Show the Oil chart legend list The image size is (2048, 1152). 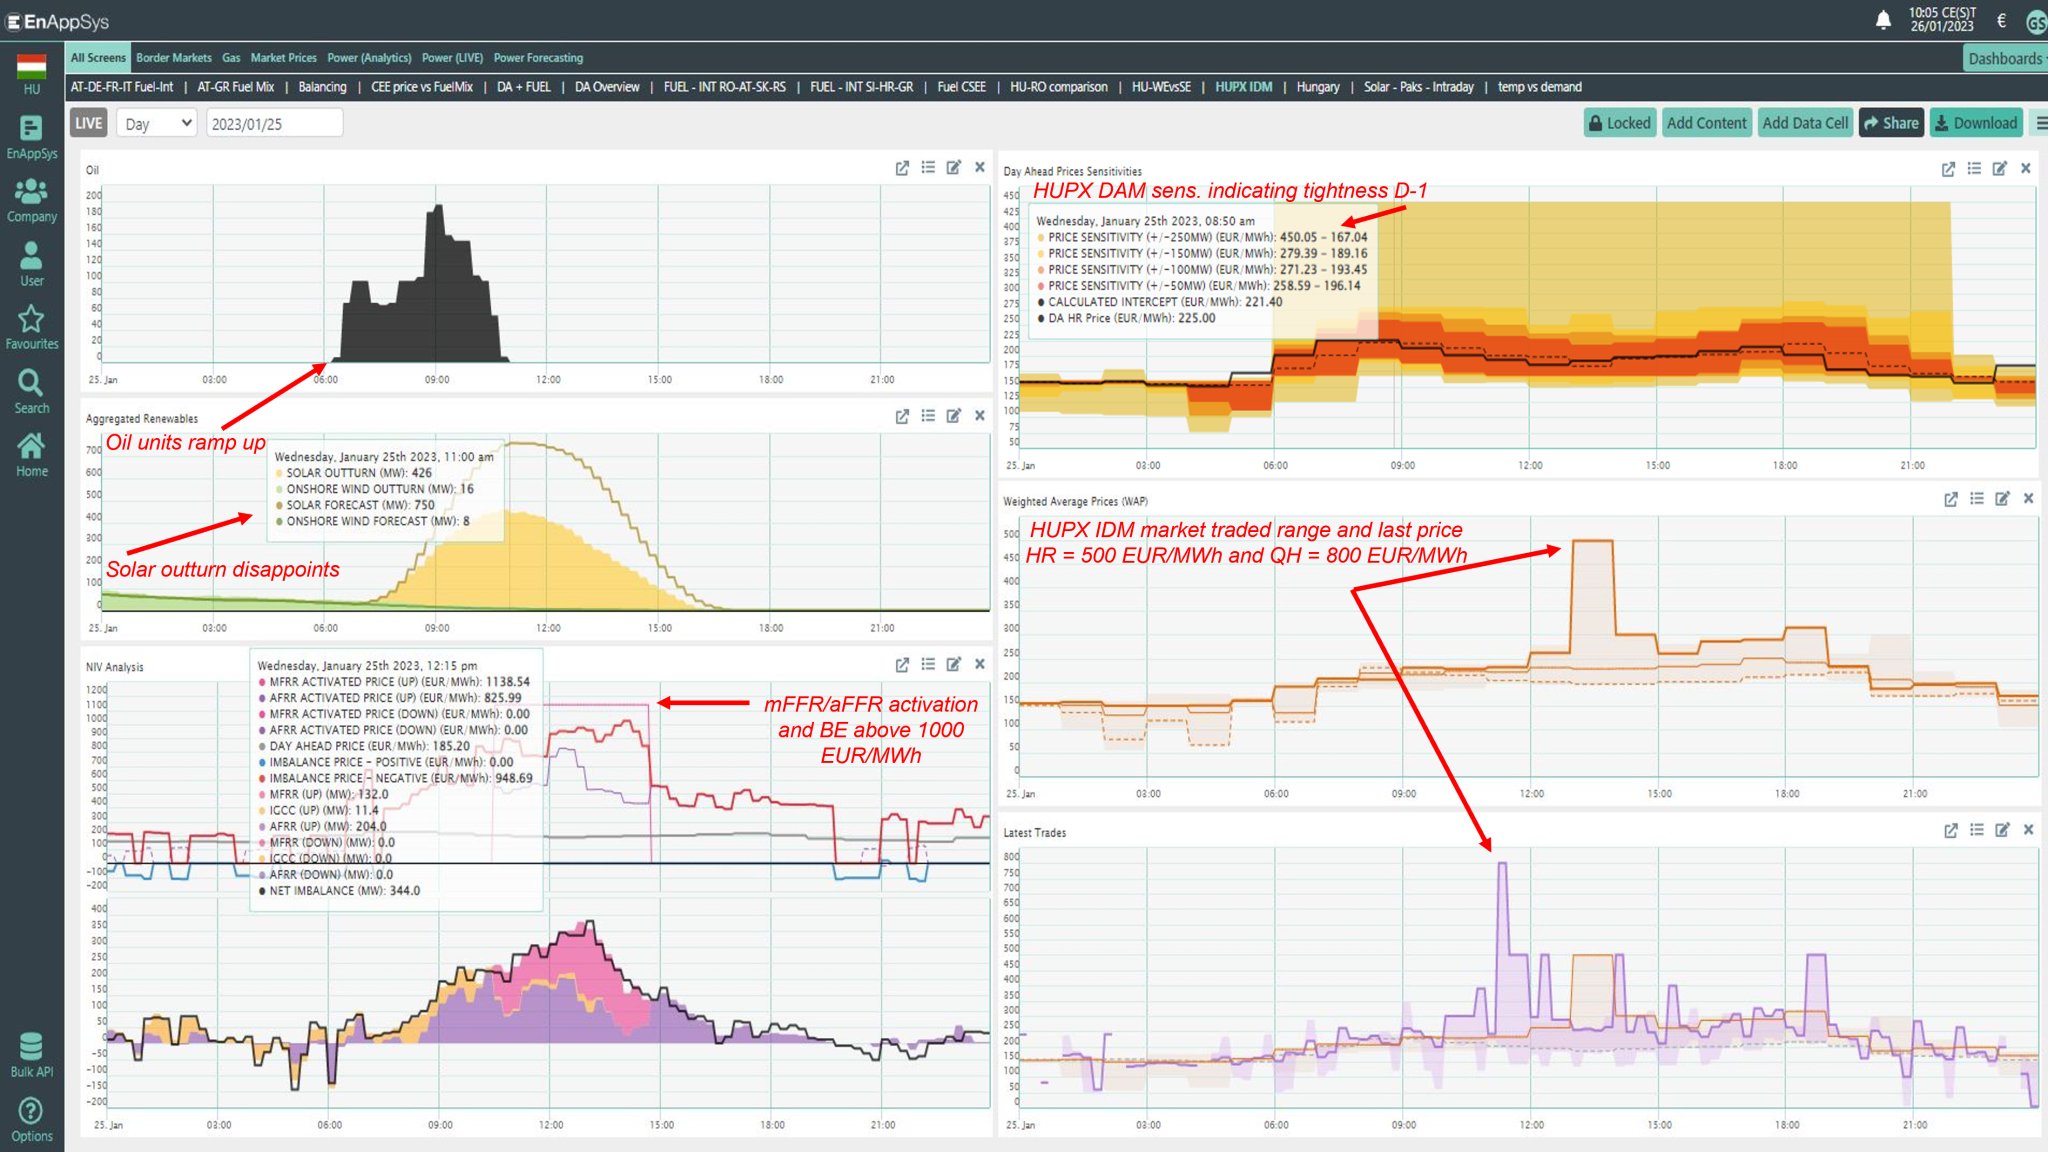(x=928, y=168)
